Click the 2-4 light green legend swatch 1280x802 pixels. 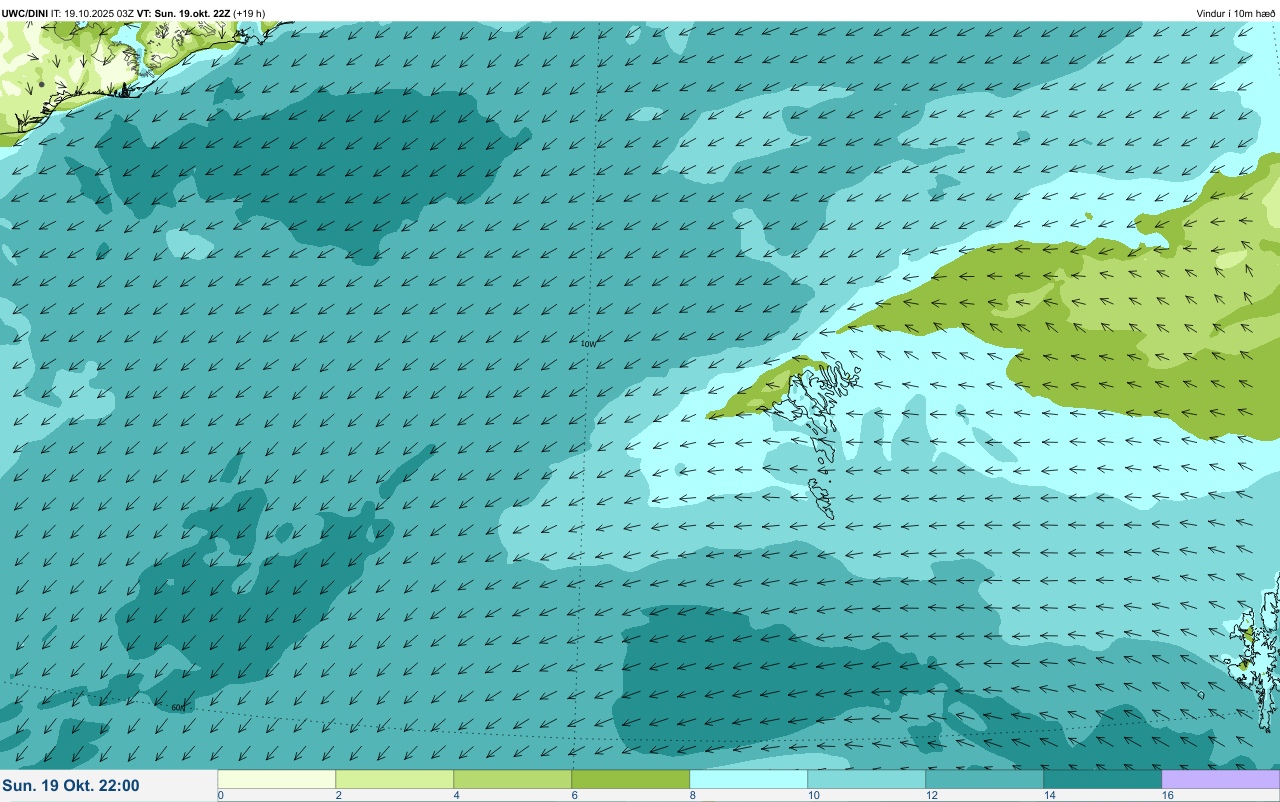[x=394, y=779]
